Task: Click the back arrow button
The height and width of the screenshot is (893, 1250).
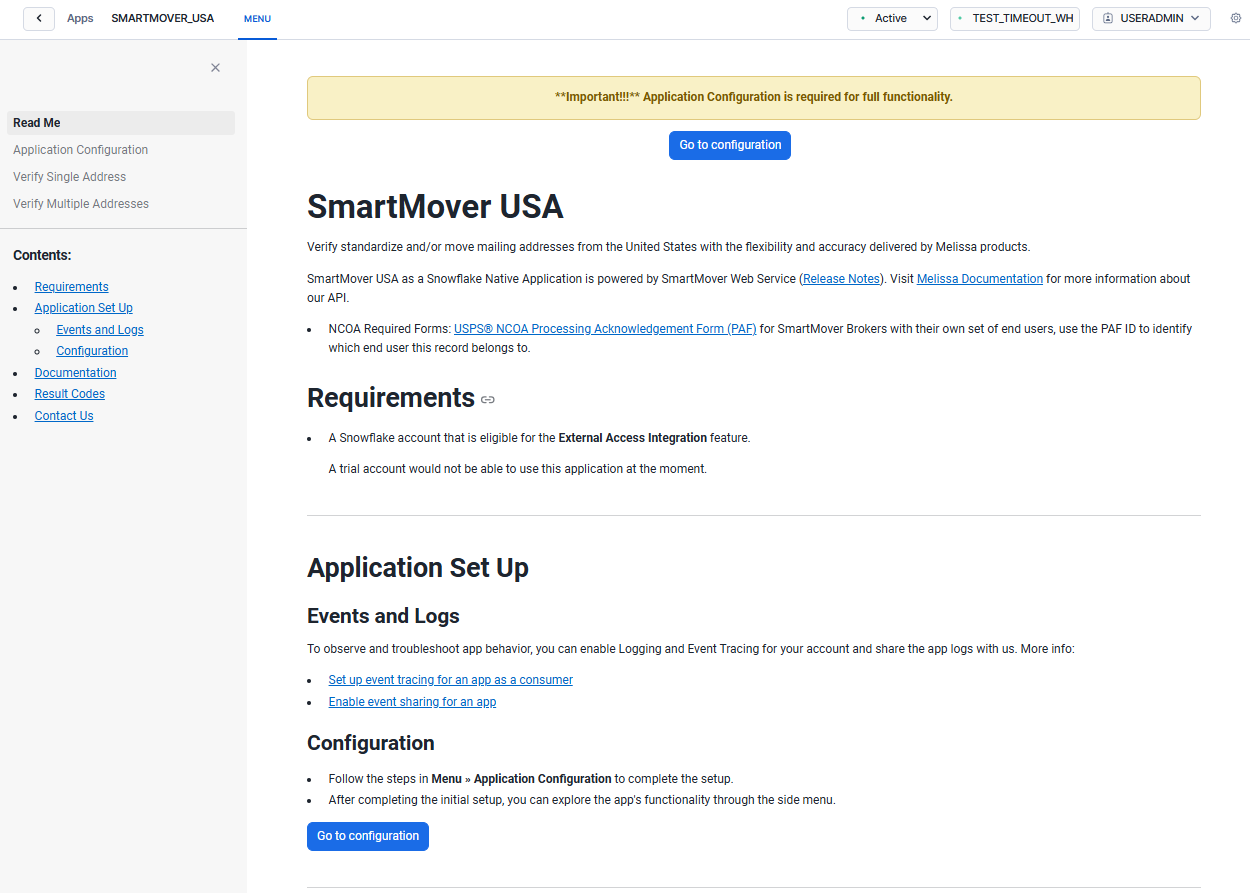Action: coord(39,18)
